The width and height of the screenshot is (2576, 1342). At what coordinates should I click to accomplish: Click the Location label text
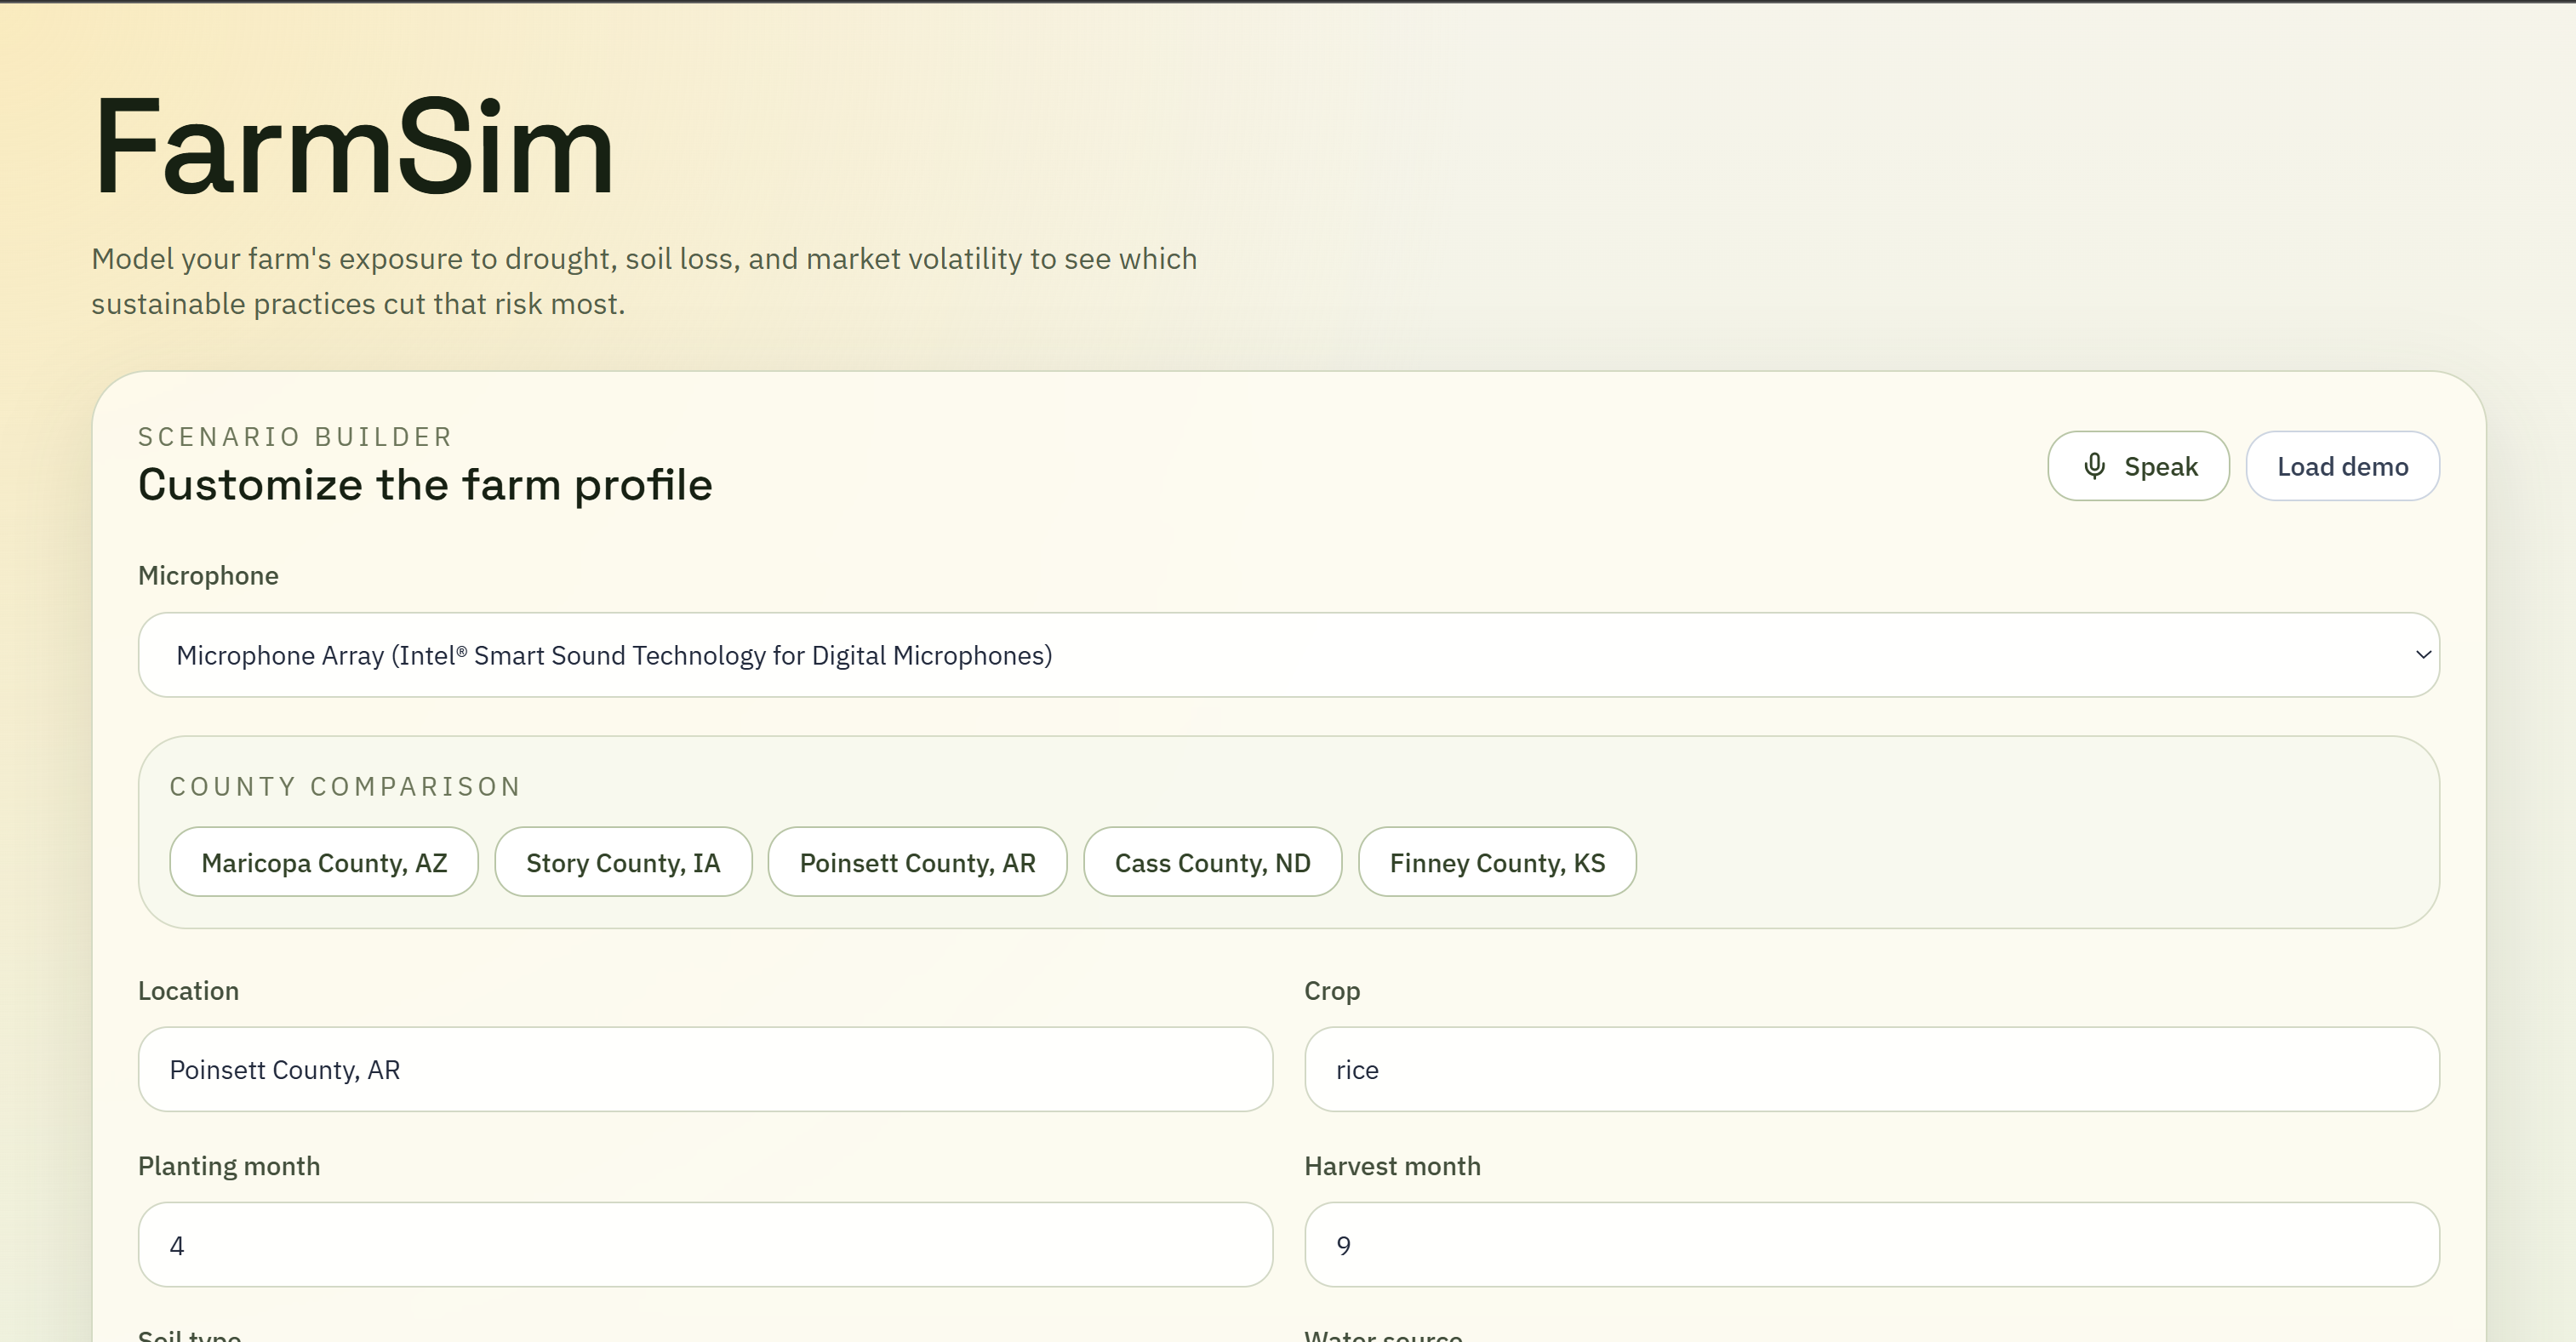[188, 991]
